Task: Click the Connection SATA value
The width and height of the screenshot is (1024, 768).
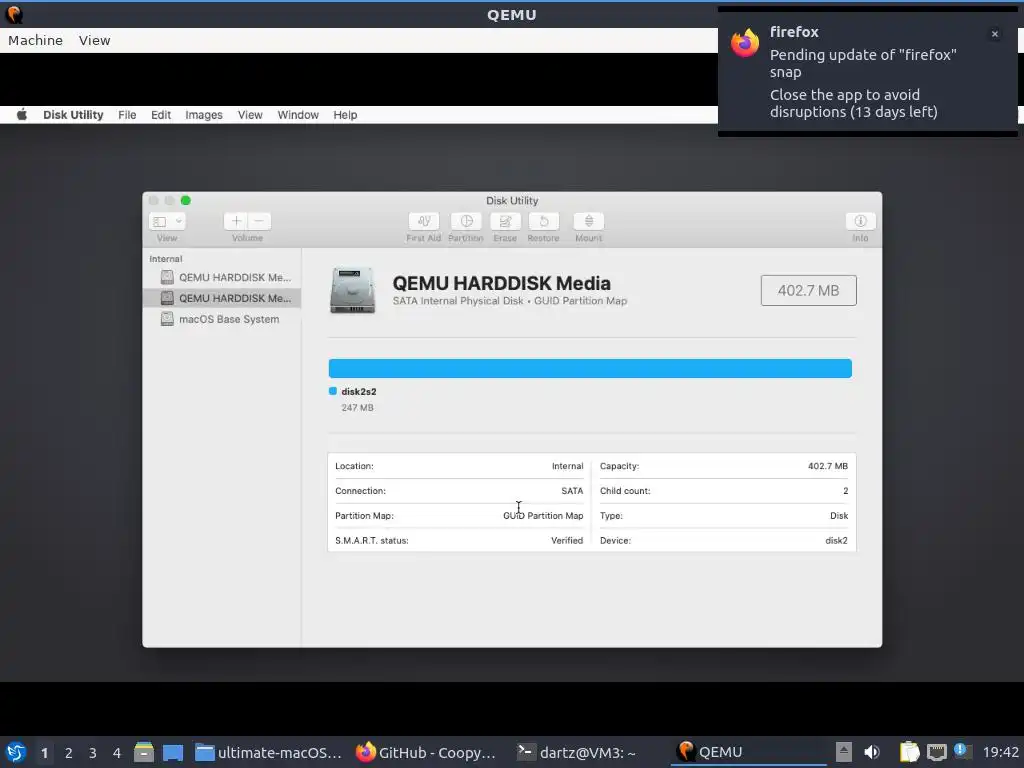Action: pos(572,491)
